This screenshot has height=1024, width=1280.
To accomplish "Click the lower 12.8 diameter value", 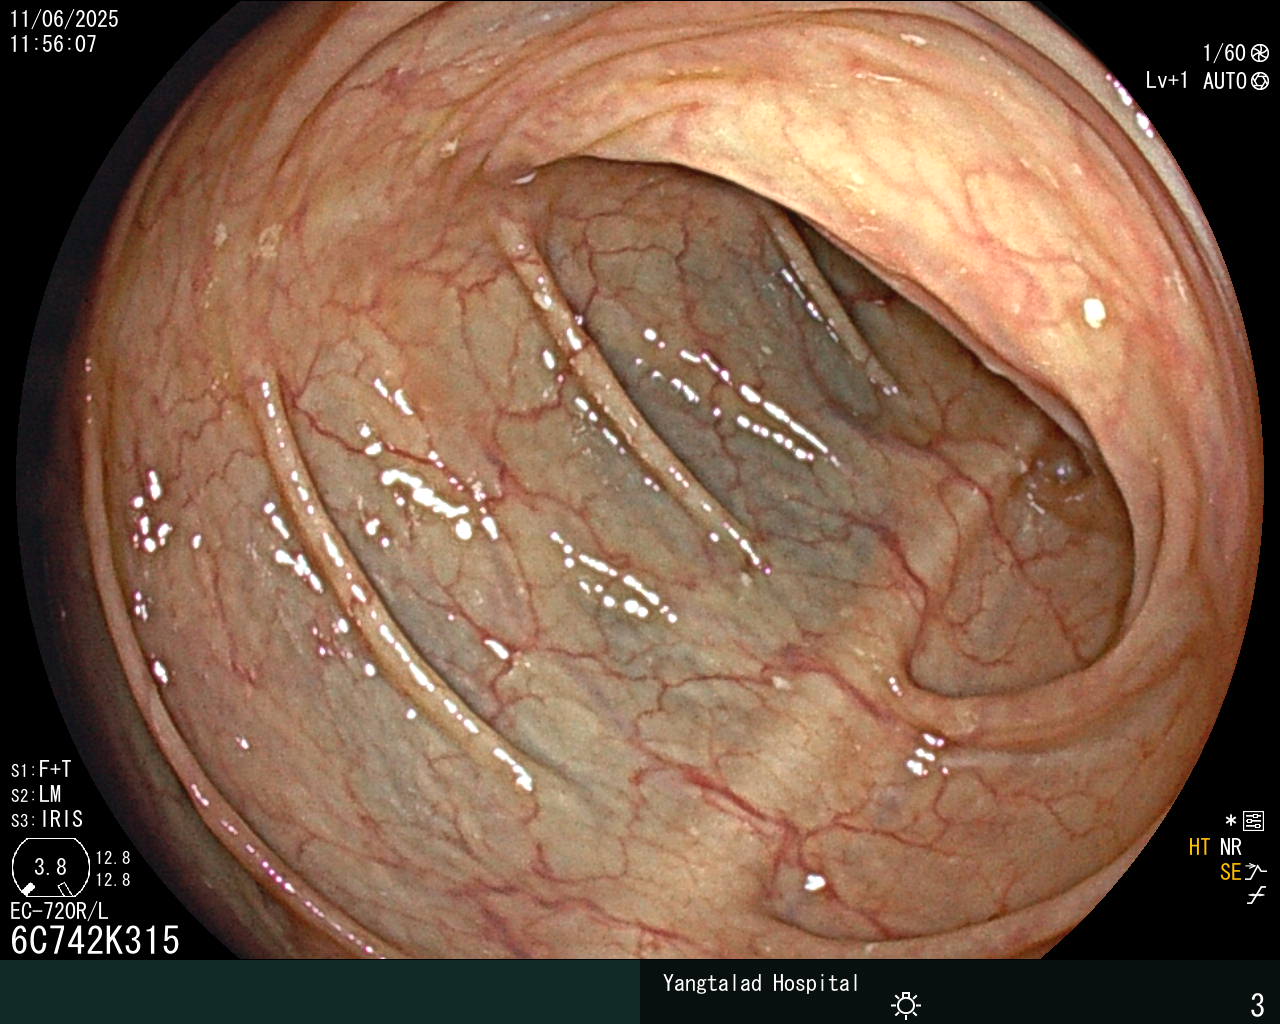I will coord(113,880).
